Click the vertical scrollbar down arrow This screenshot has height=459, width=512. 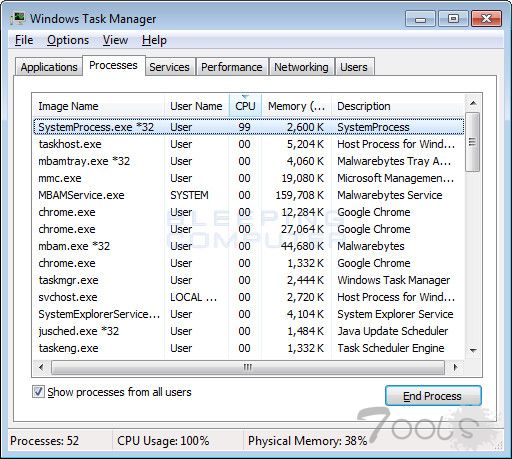[473, 350]
